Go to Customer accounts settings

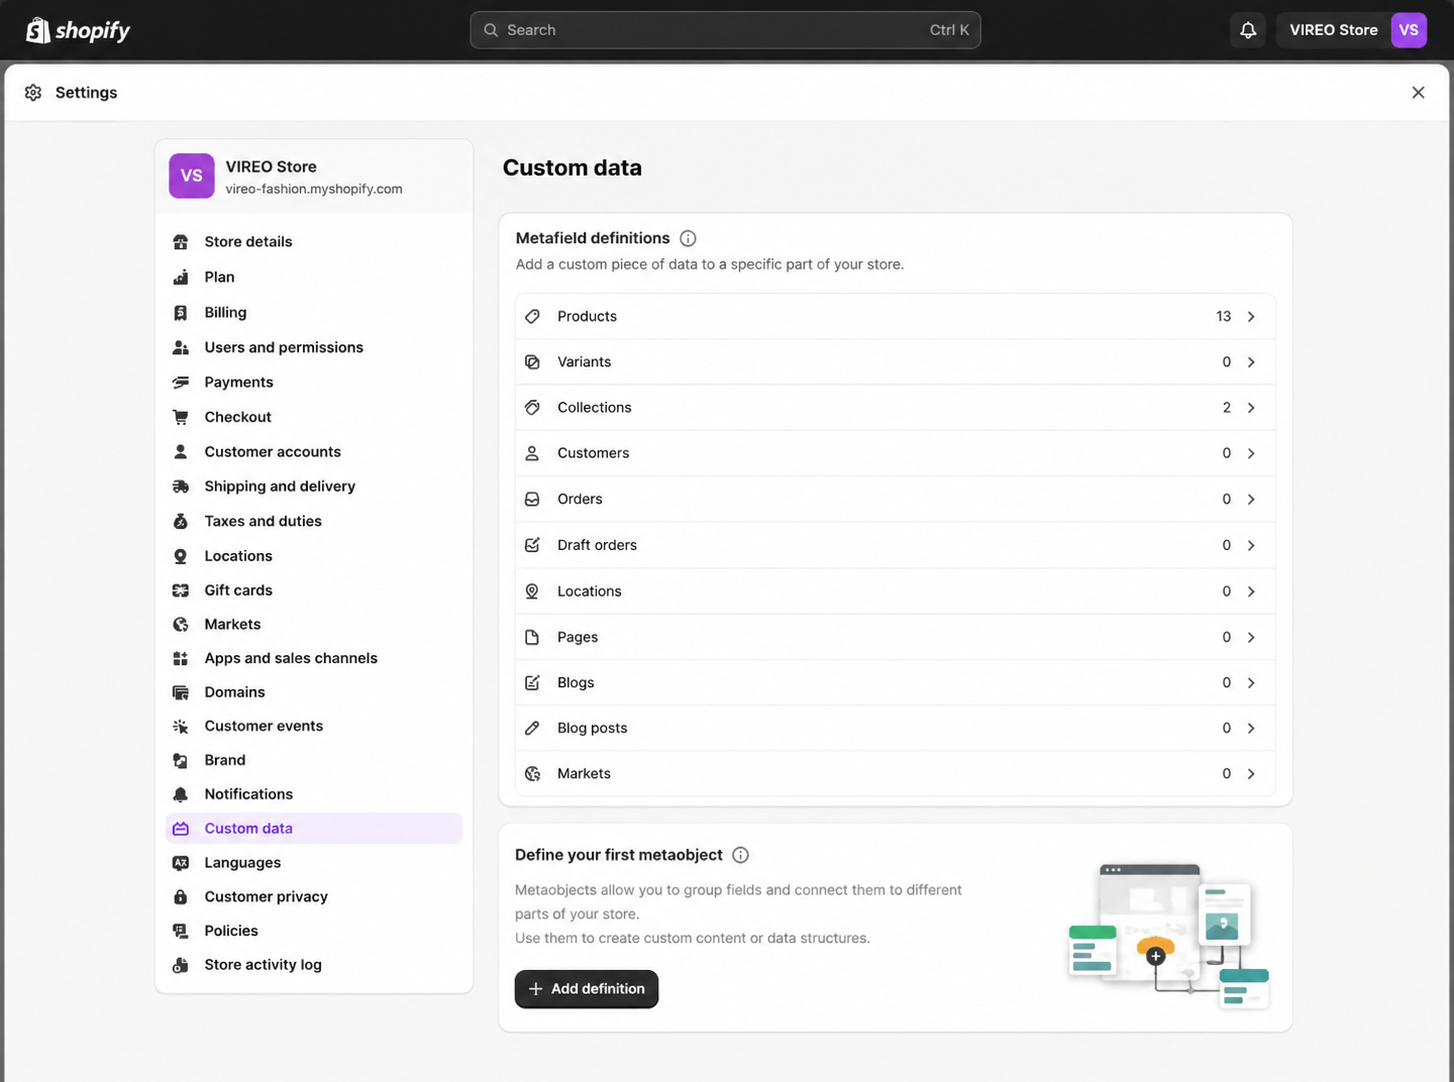314,452
